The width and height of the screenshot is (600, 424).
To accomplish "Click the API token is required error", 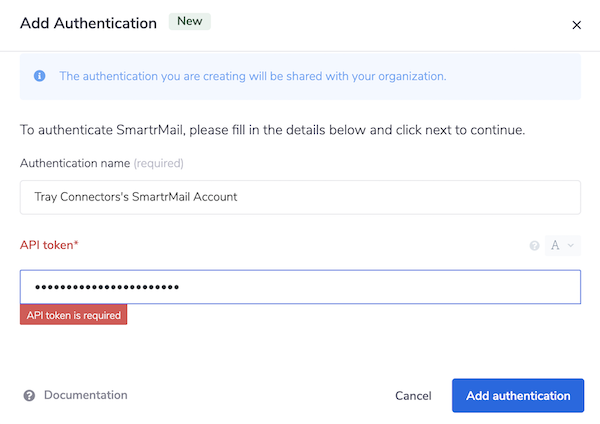I will 74,315.
